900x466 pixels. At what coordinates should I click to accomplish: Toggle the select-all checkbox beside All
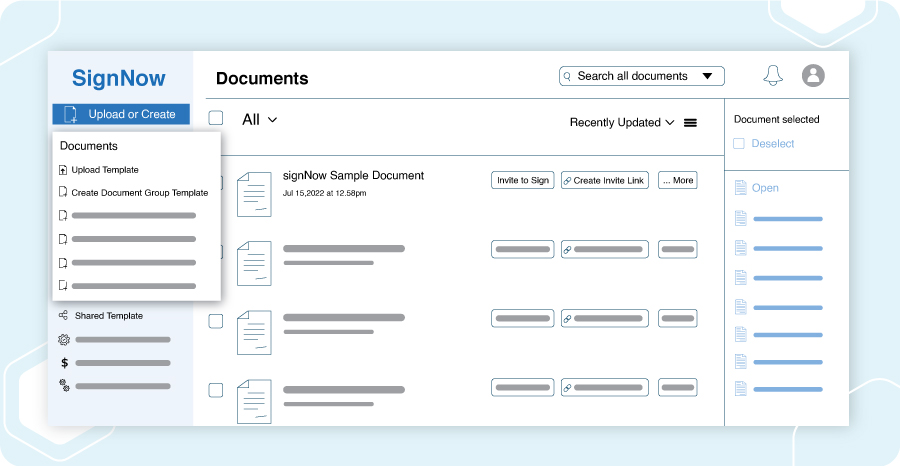[216, 118]
